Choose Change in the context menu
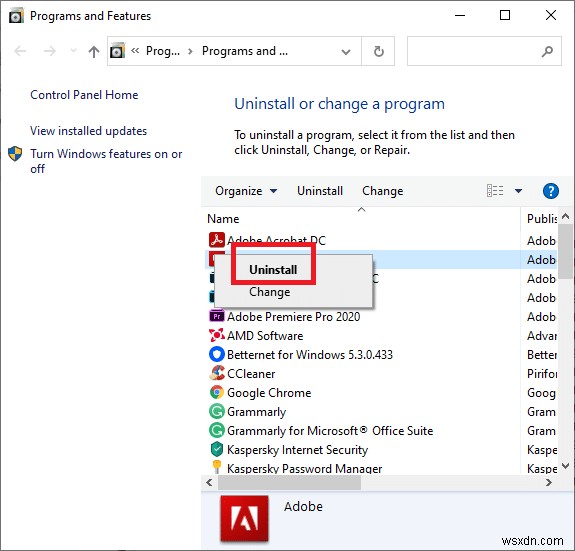This screenshot has height=551, width=575. click(x=270, y=292)
